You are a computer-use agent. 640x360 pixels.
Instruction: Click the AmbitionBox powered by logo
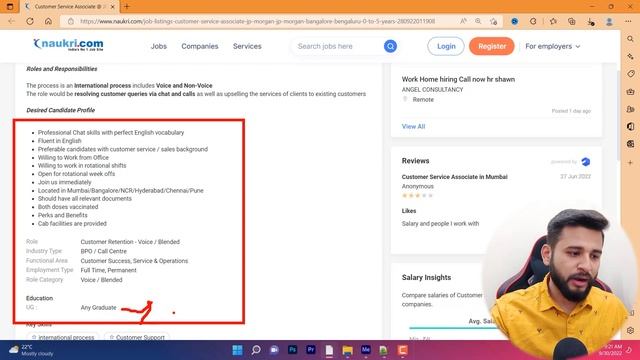(586, 162)
